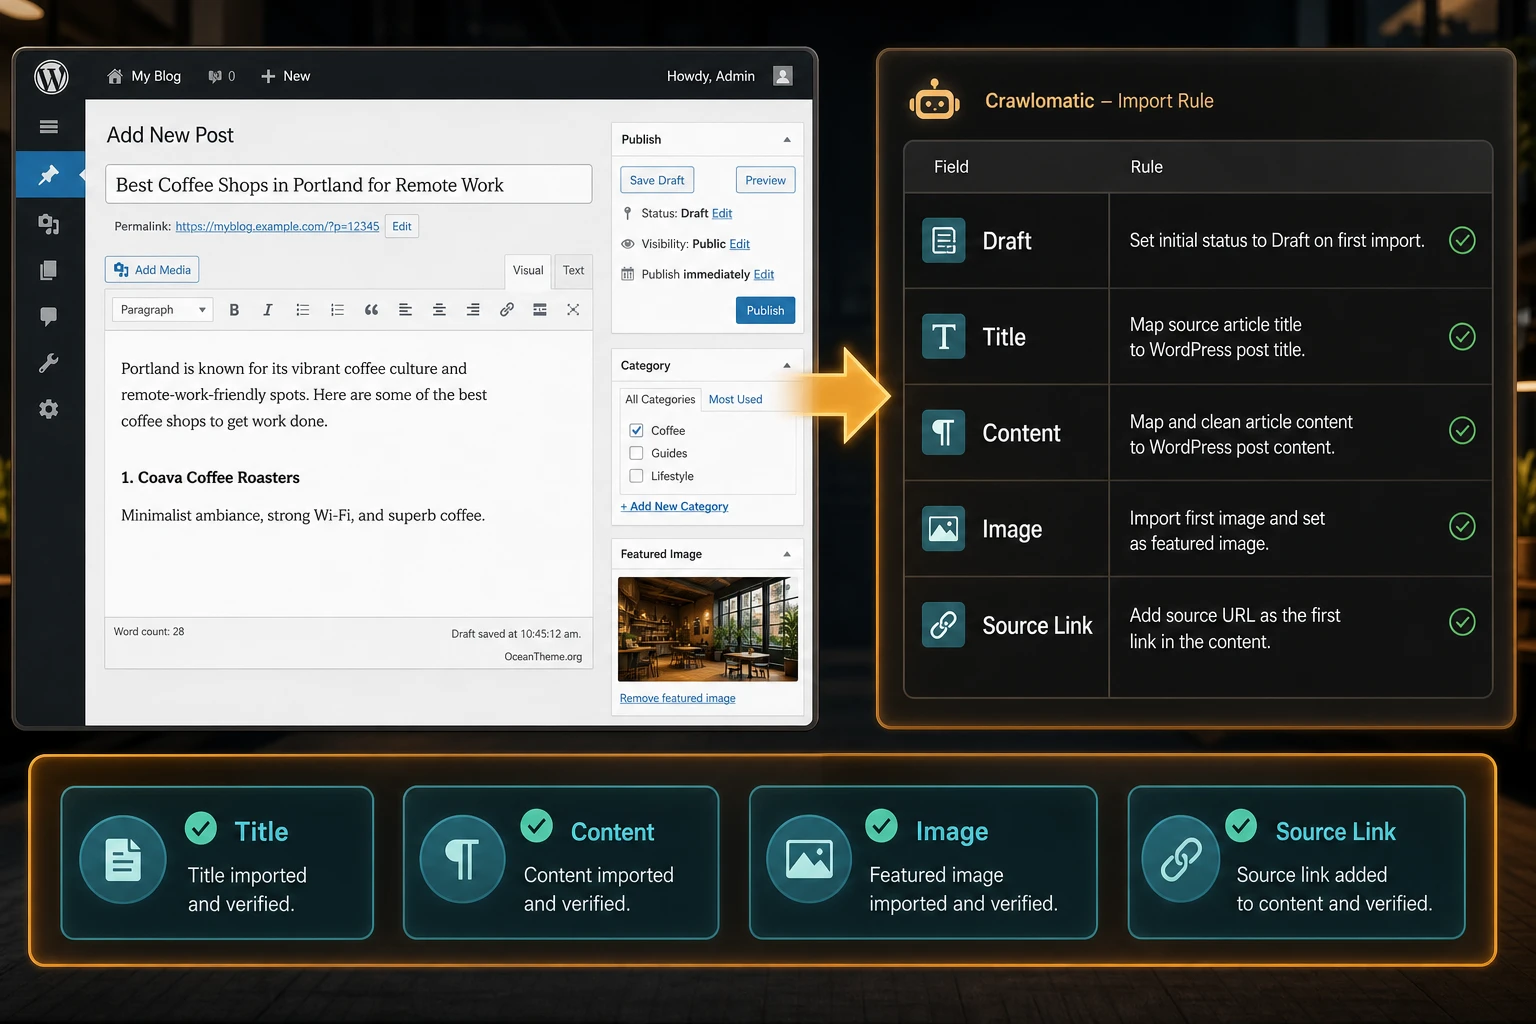1536x1024 pixels.
Task: Toggle the sidebar hamburger menu icon
Action: pos(48,127)
